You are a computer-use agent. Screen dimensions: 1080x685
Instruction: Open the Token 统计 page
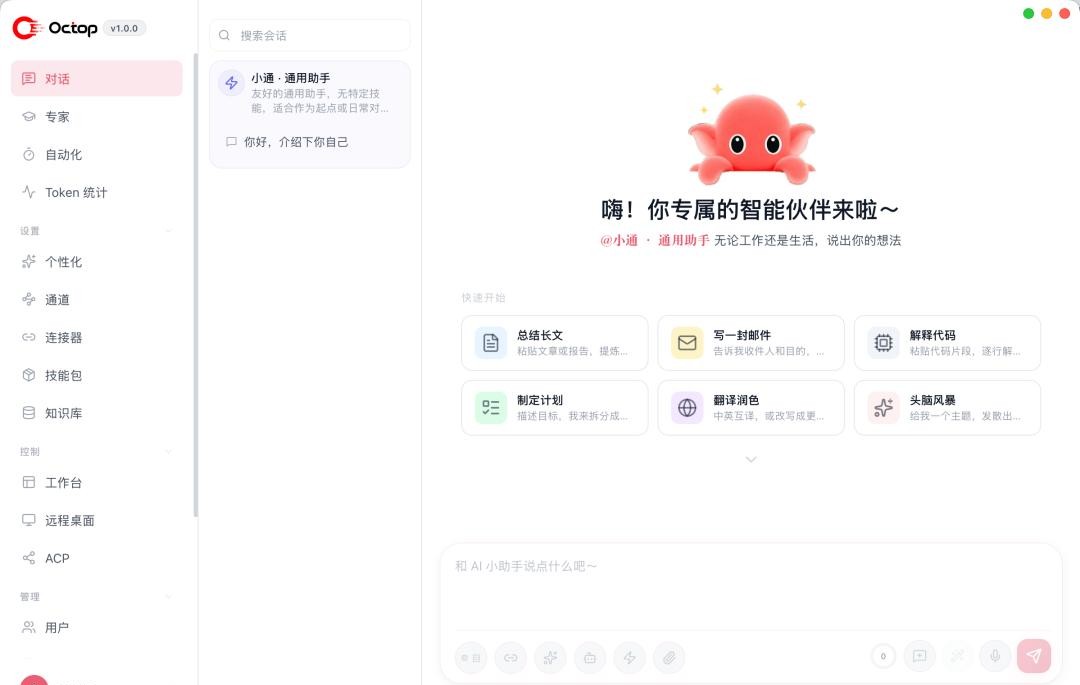(x=96, y=192)
